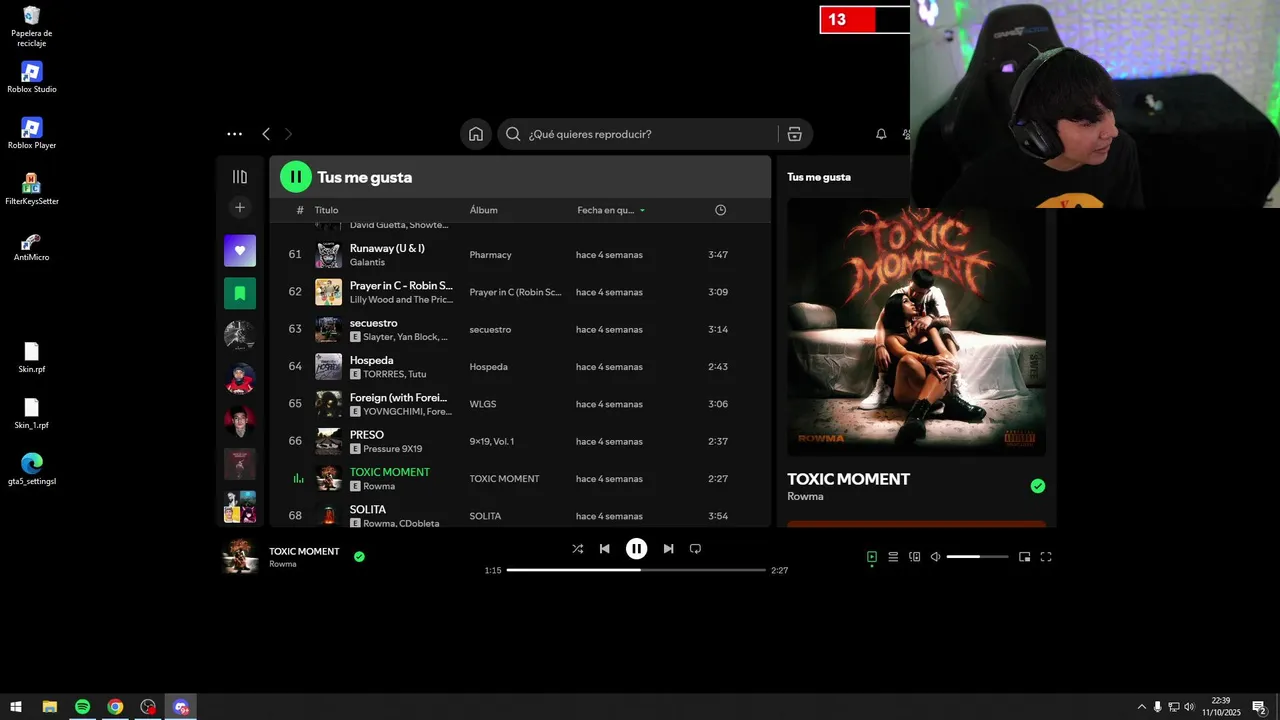
Task: Open Rowma artist link in right panel
Action: 805,497
